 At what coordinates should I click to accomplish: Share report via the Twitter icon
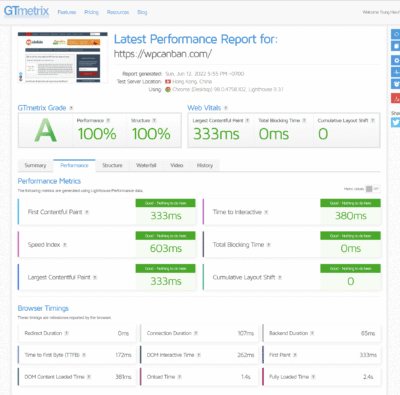pyautogui.click(x=396, y=122)
